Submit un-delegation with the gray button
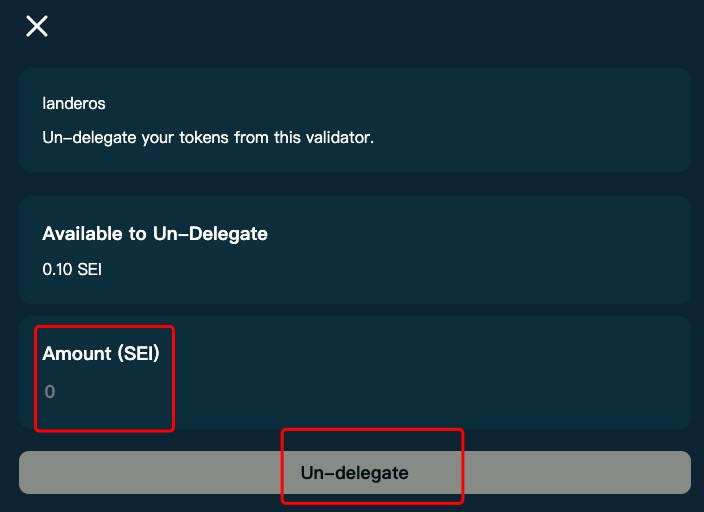Screen dimensions: 704x512 pyautogui.click(x=354, y=472)
